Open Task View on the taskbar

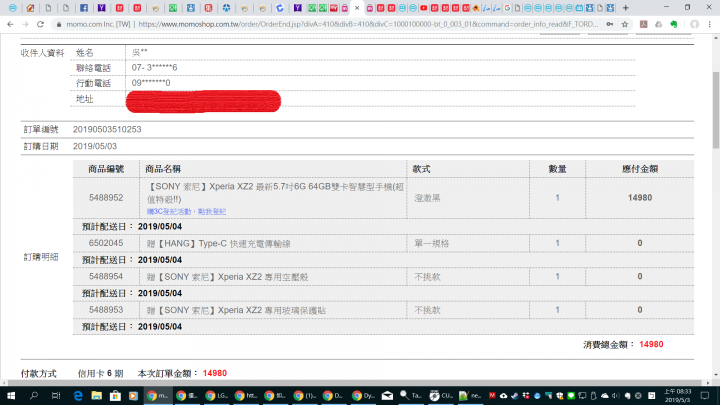(x=56, y=395)
